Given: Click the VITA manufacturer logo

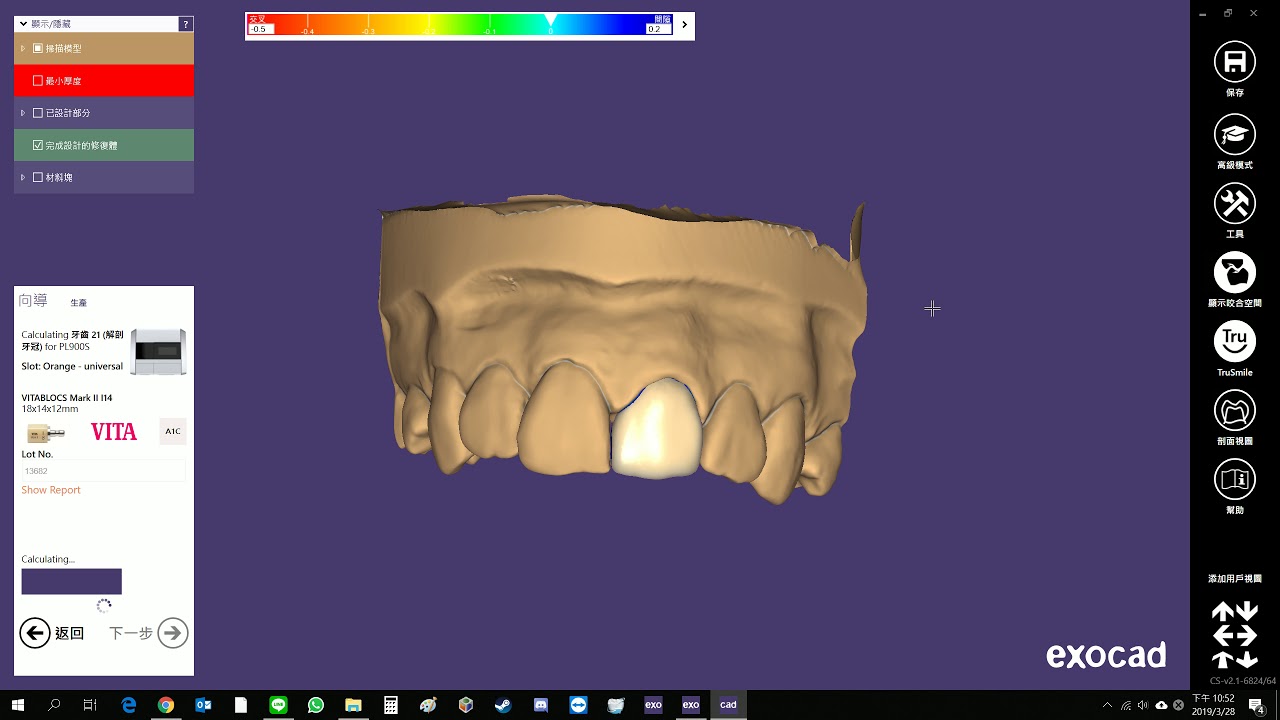Looking at the screenshot, I should click(113, 432).
